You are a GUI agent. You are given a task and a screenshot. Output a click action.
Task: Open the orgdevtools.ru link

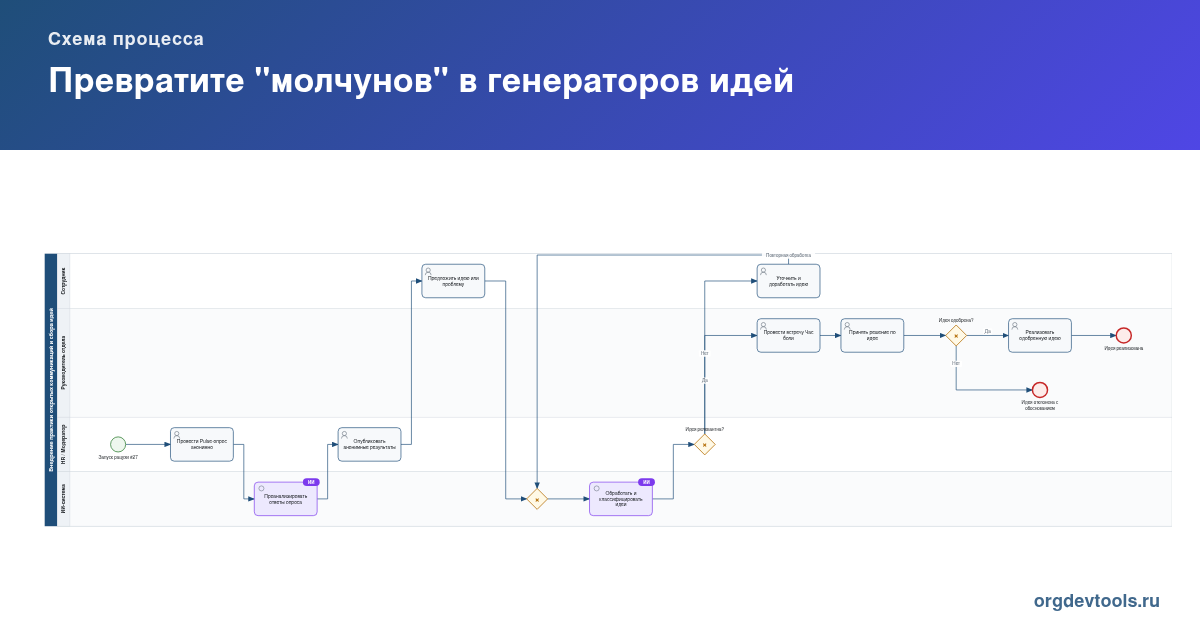coord(1097,601)
